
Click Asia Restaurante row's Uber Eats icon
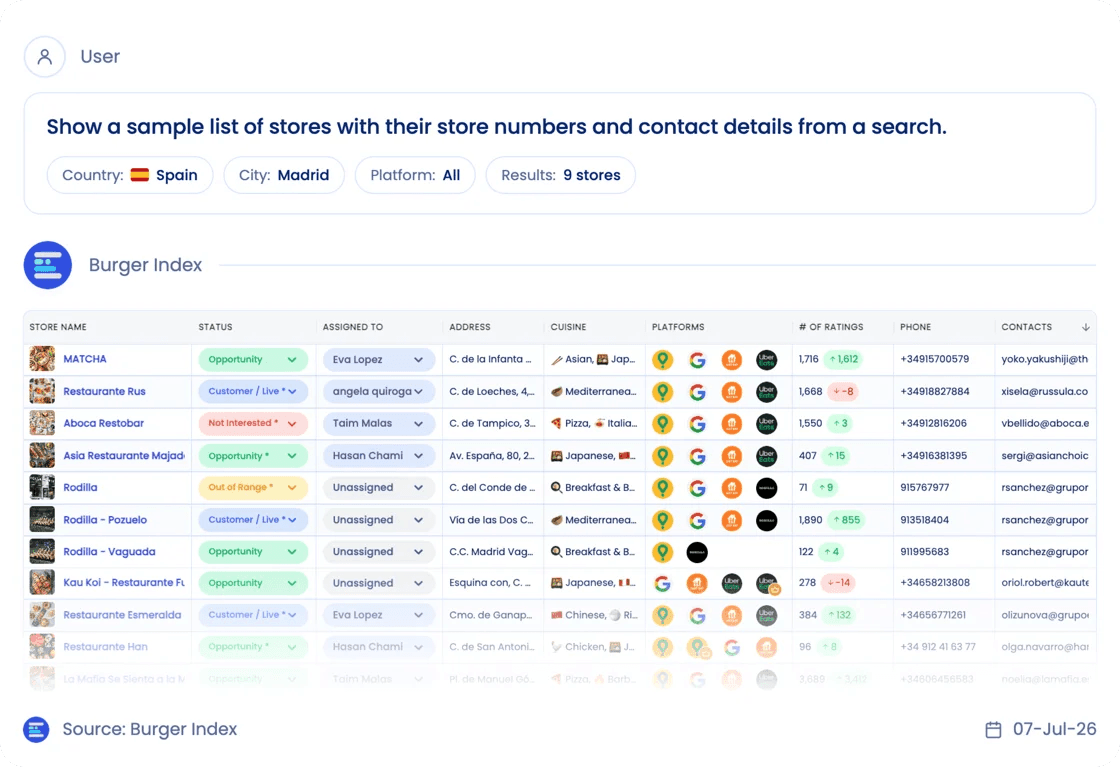coord(766,456)
